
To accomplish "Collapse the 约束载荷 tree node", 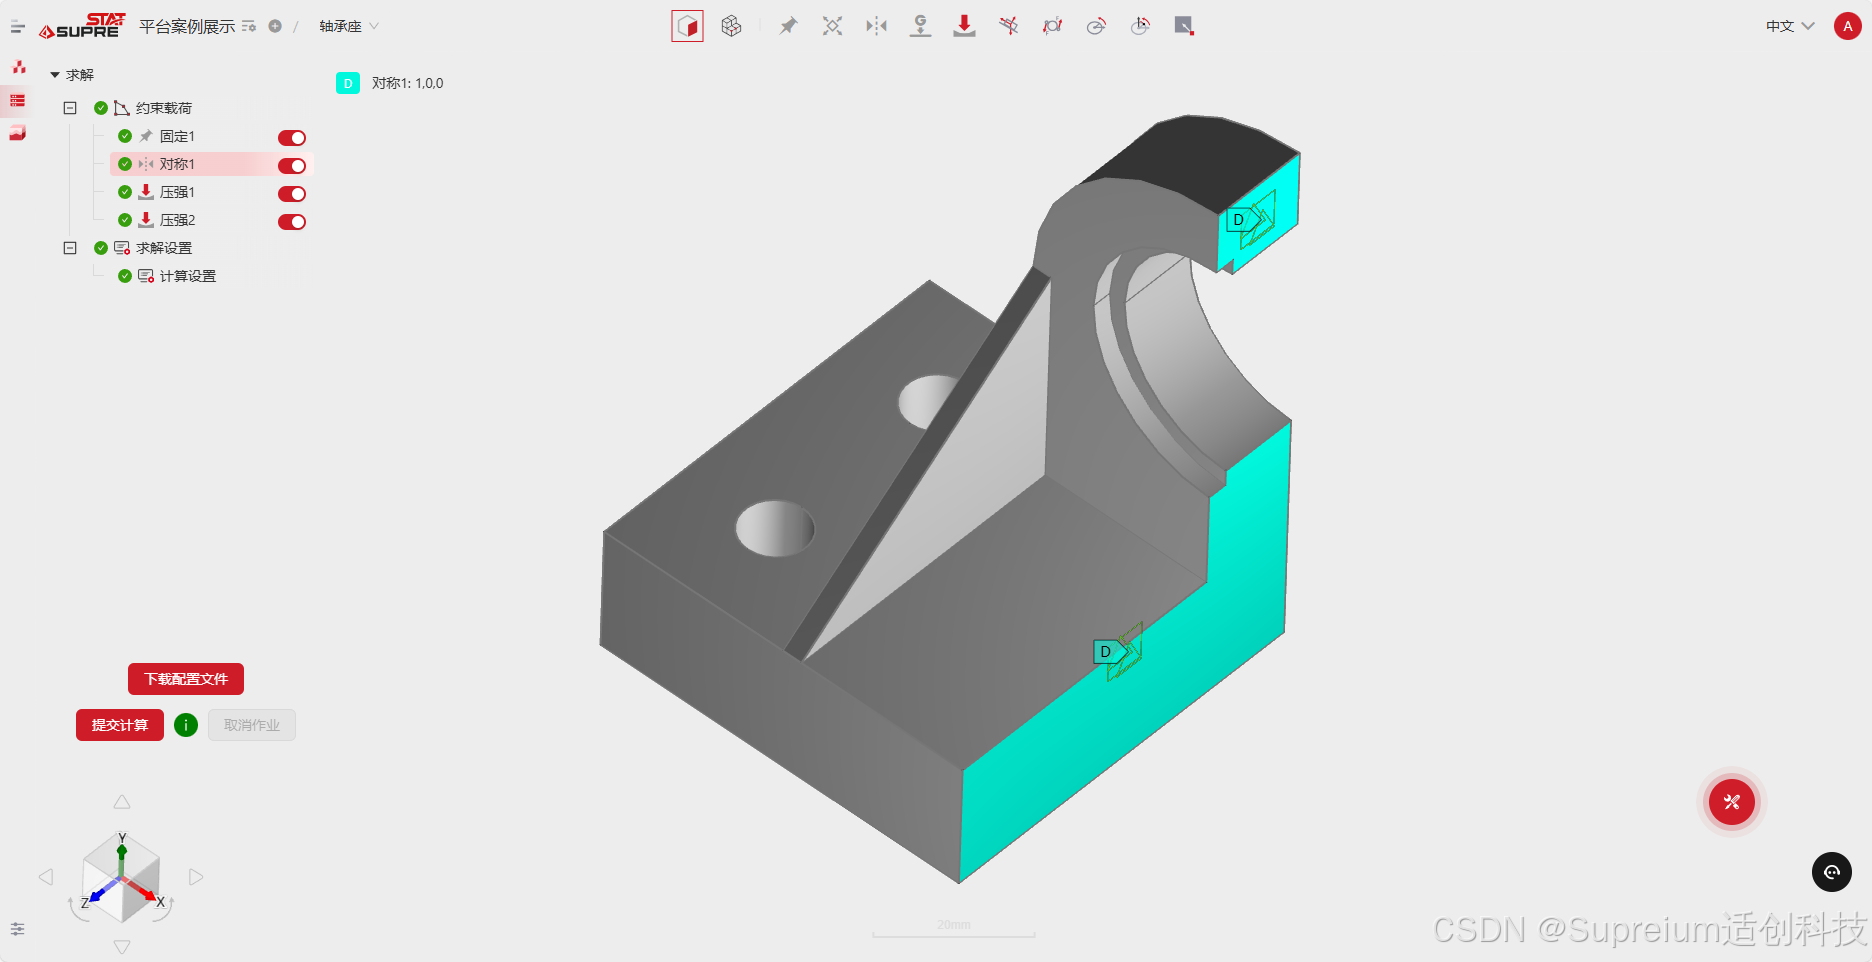I will coord(70,108).
